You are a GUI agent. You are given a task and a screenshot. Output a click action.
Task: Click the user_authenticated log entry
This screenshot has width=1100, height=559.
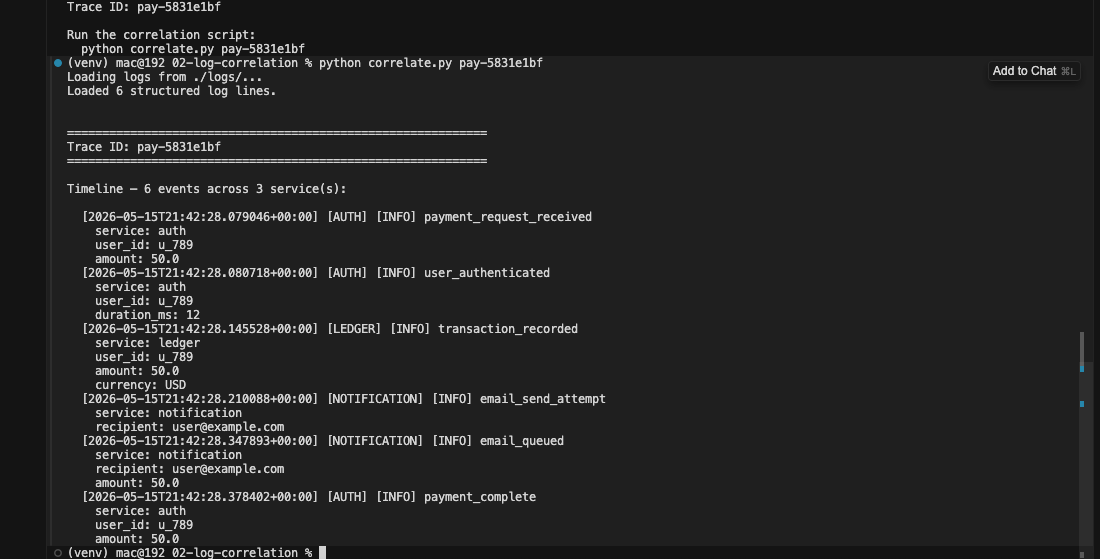tap(316, 273)
